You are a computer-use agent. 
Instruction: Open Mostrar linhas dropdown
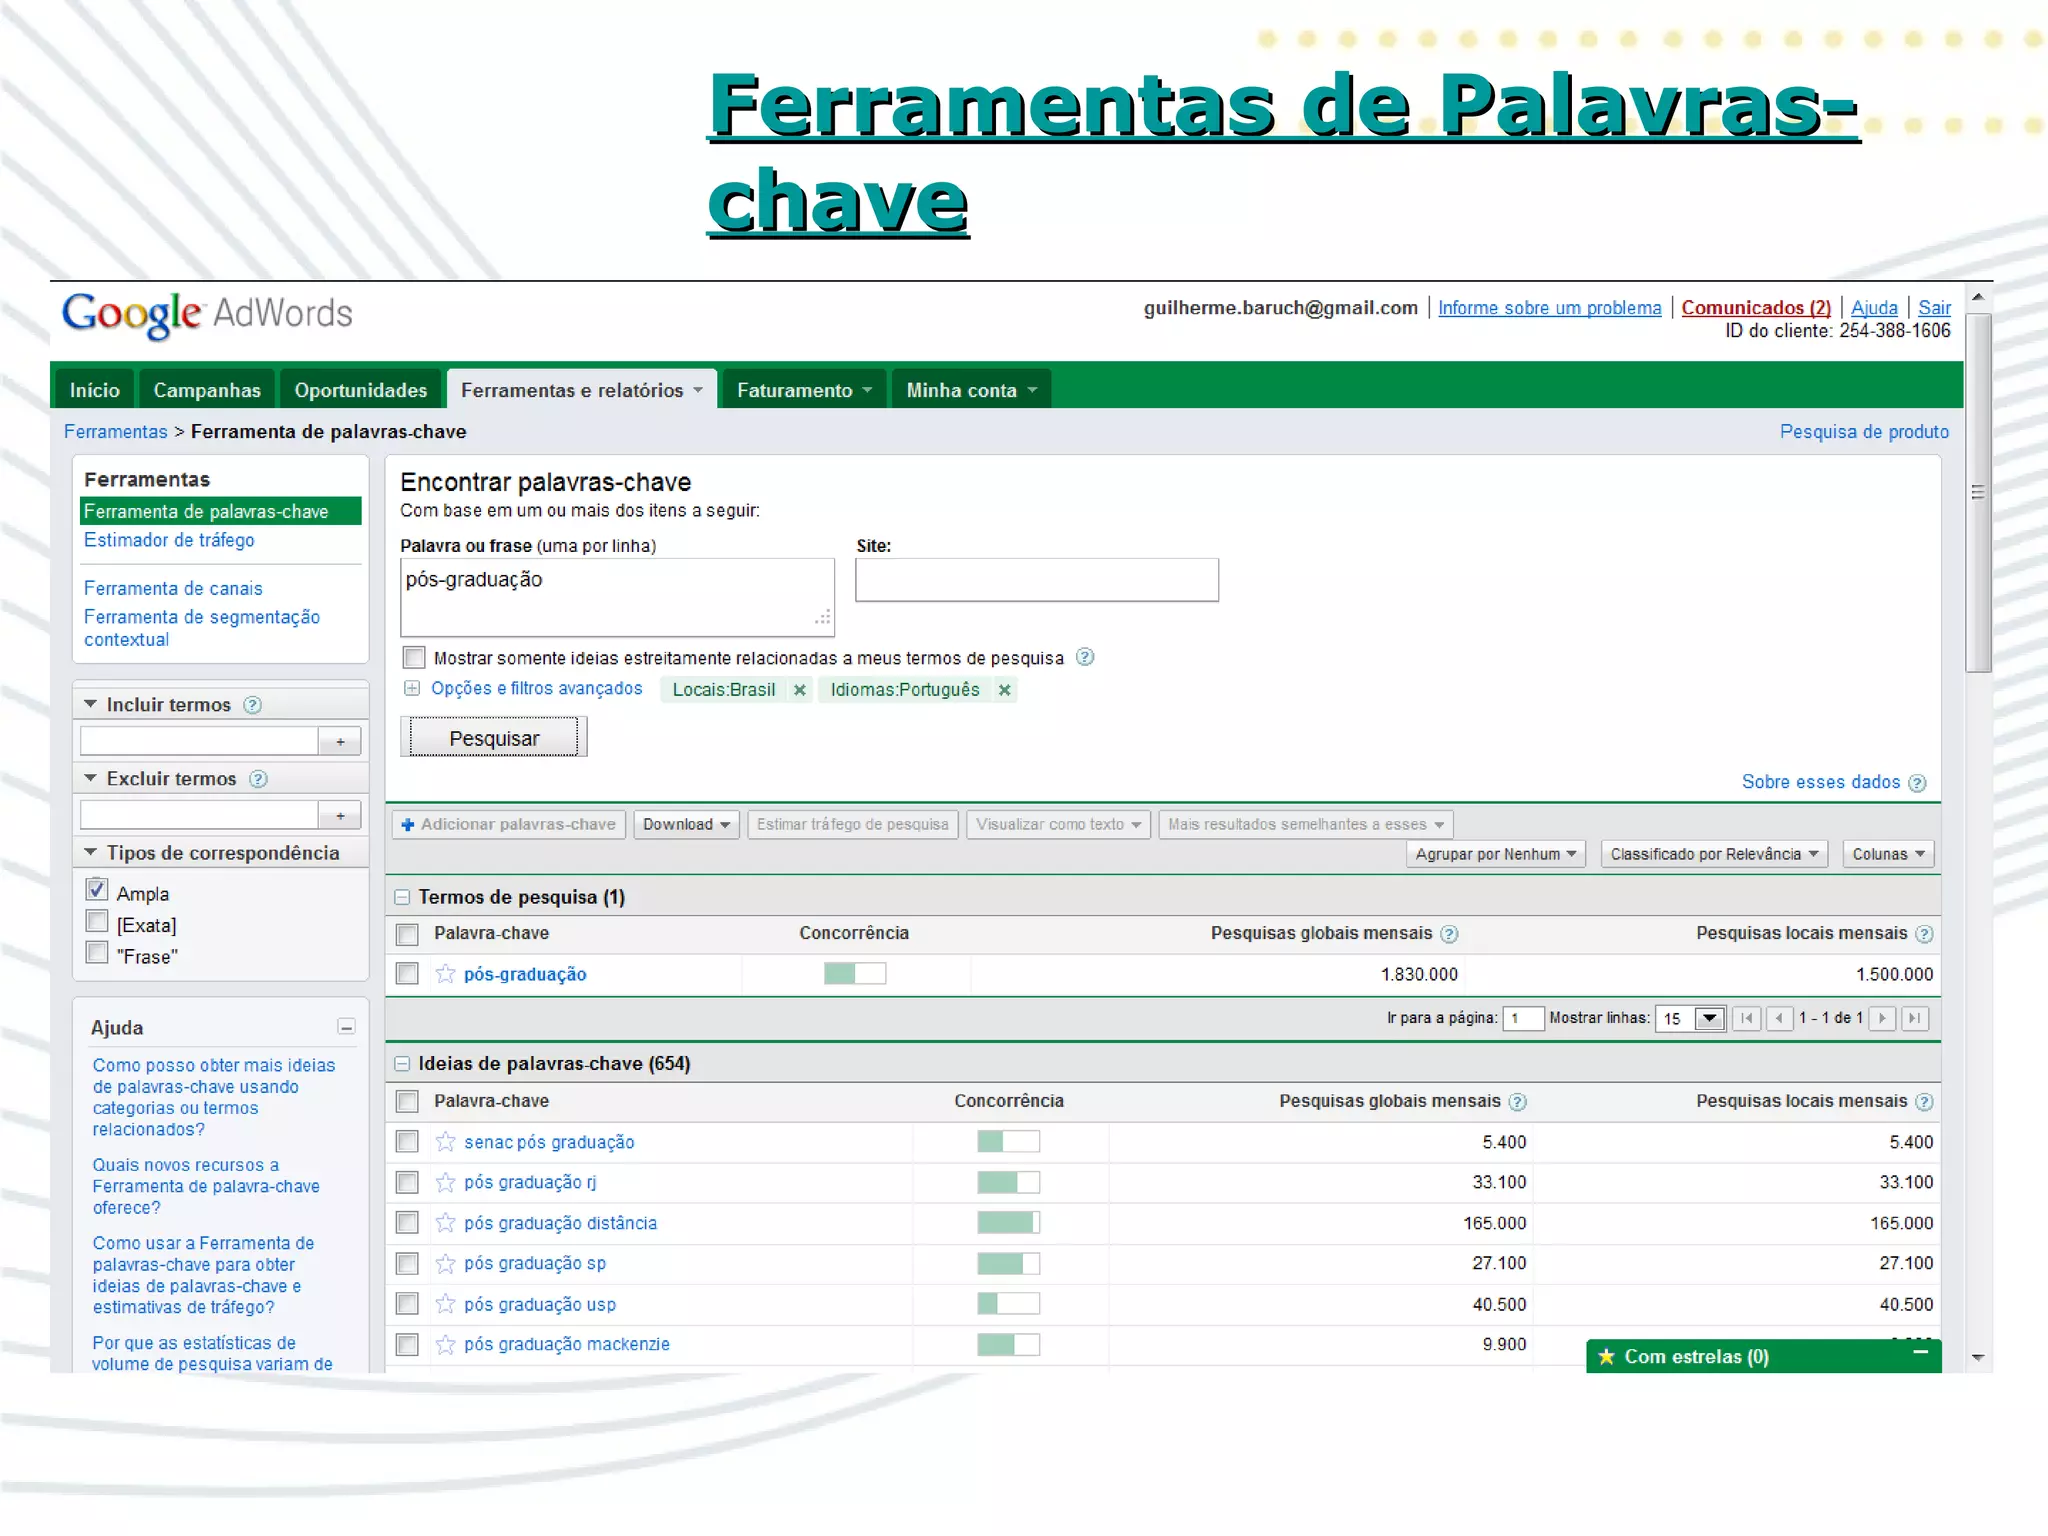click(1691, 1018)
